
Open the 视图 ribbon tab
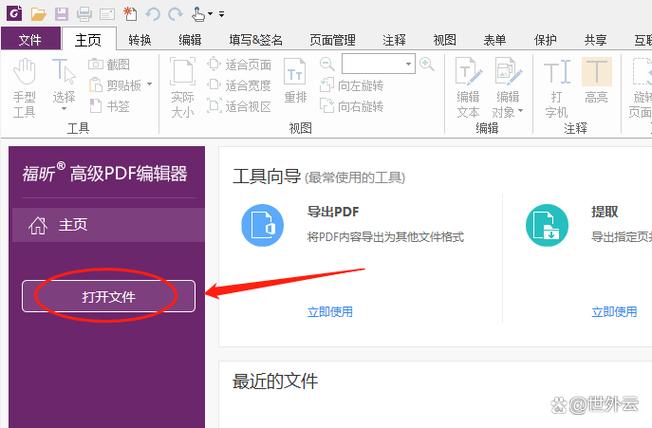point(445,40)
